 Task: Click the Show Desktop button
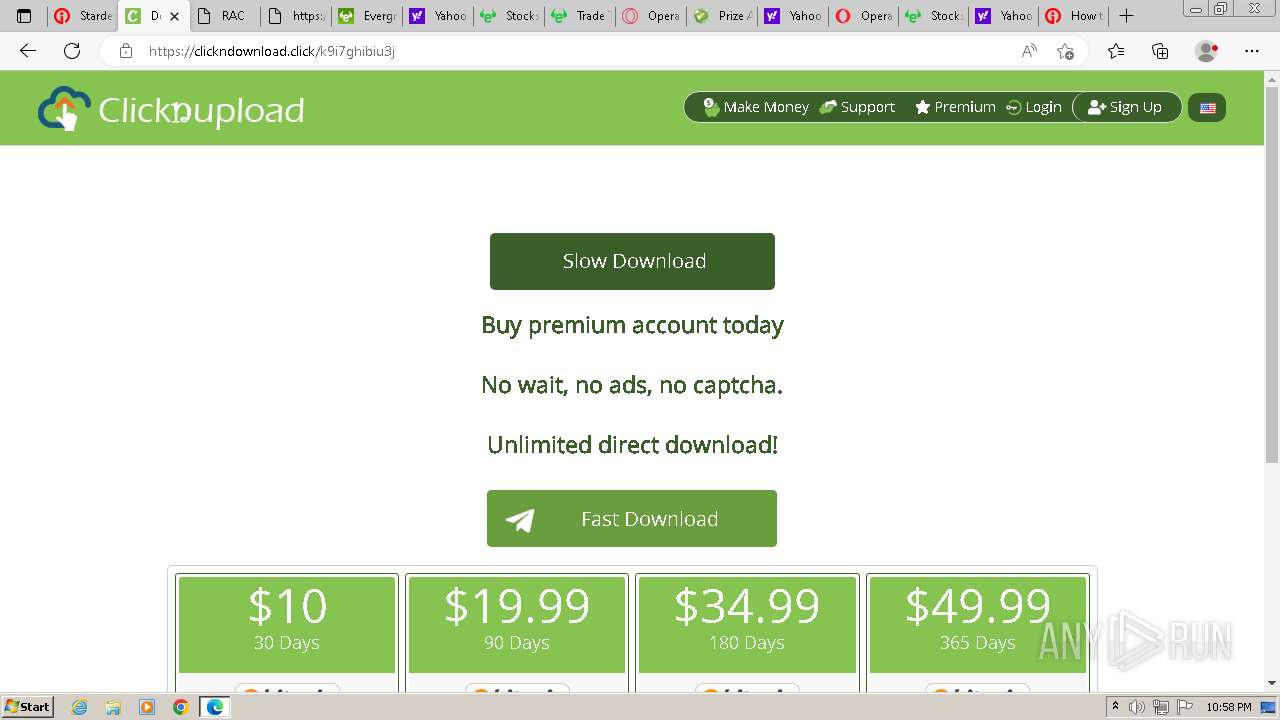coord(1269,707)
